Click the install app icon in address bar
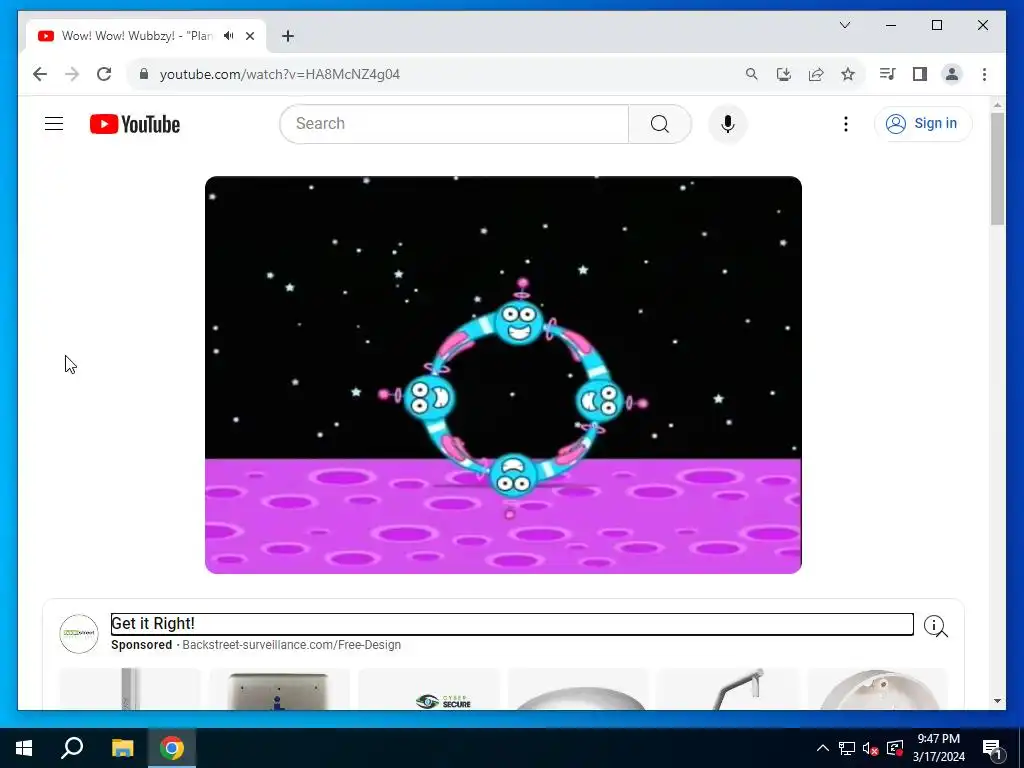The width and height of the screenshot is (1024, 768). click(784, 74)
